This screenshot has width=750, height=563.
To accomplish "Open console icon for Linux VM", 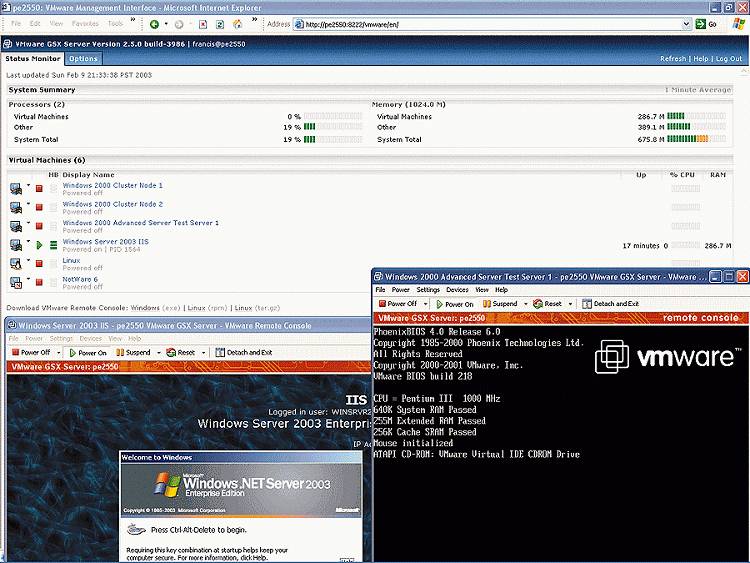I will [x=16, y=264].
